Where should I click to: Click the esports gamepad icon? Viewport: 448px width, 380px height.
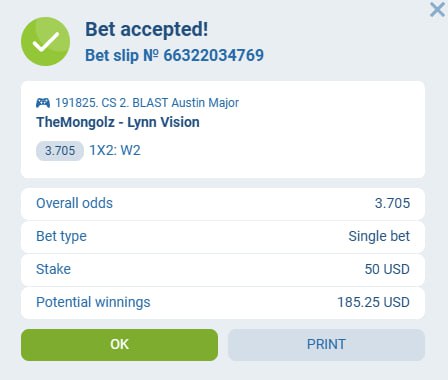[43, 103]
